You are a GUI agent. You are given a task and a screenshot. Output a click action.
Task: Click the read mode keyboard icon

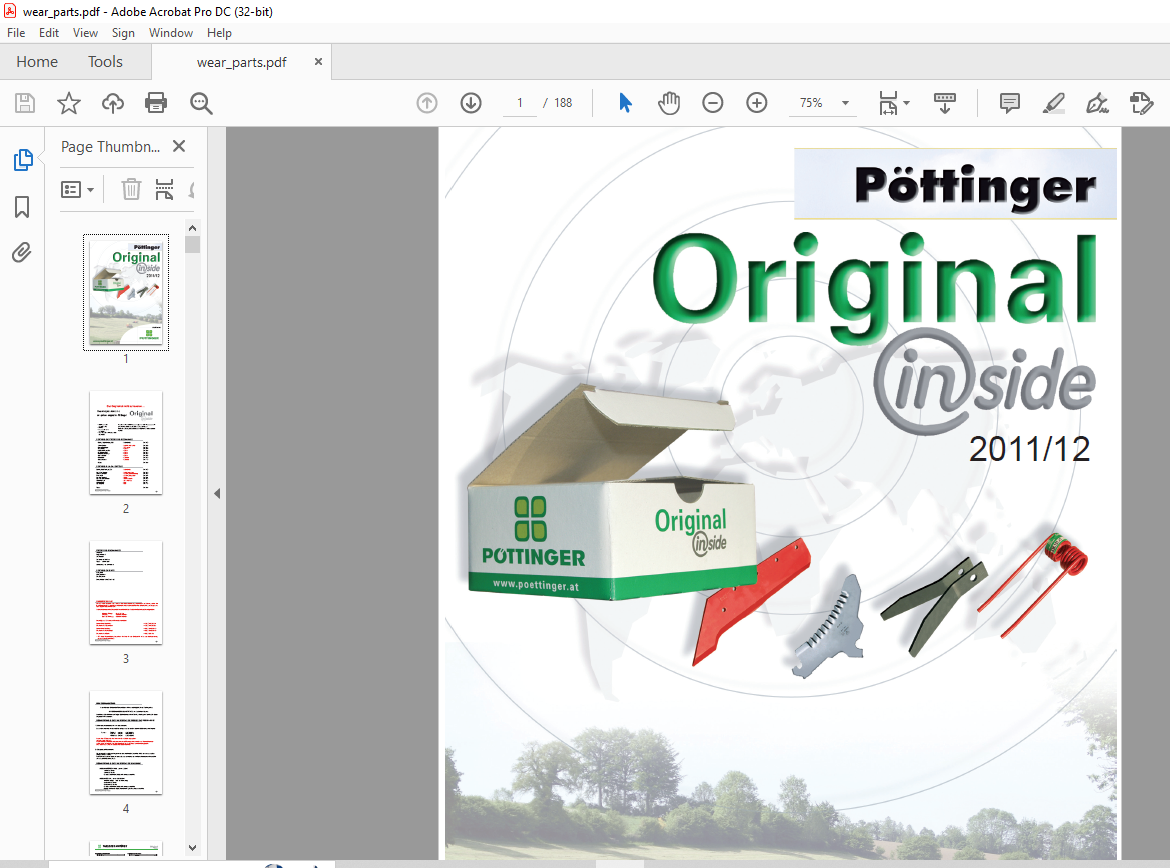tap(945, 103)
